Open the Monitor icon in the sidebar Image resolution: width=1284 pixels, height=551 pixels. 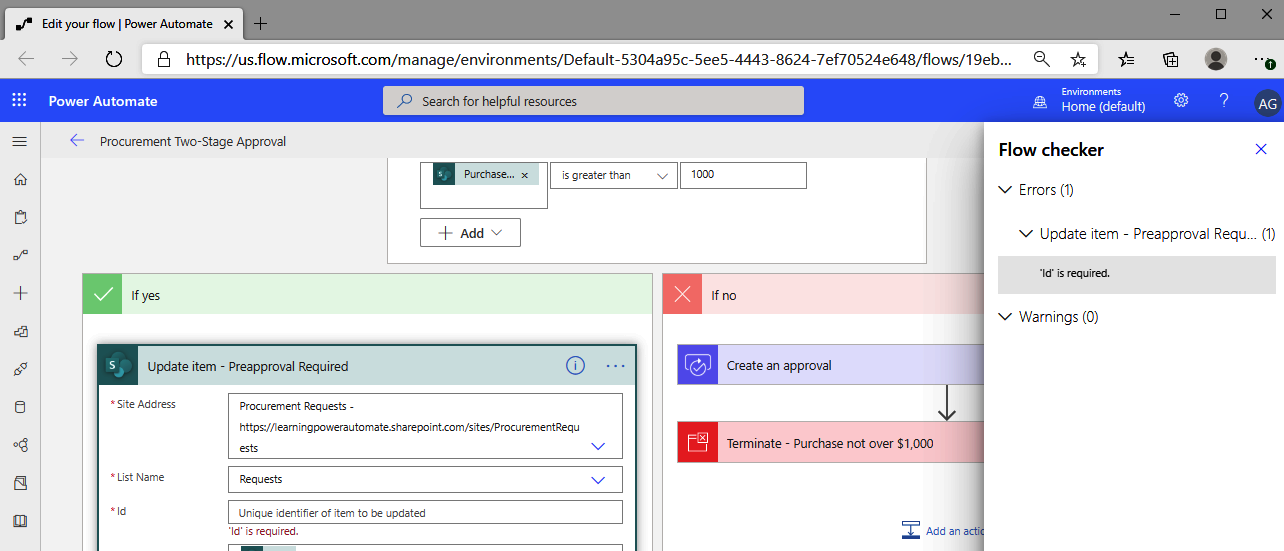(x=19, y=445)
